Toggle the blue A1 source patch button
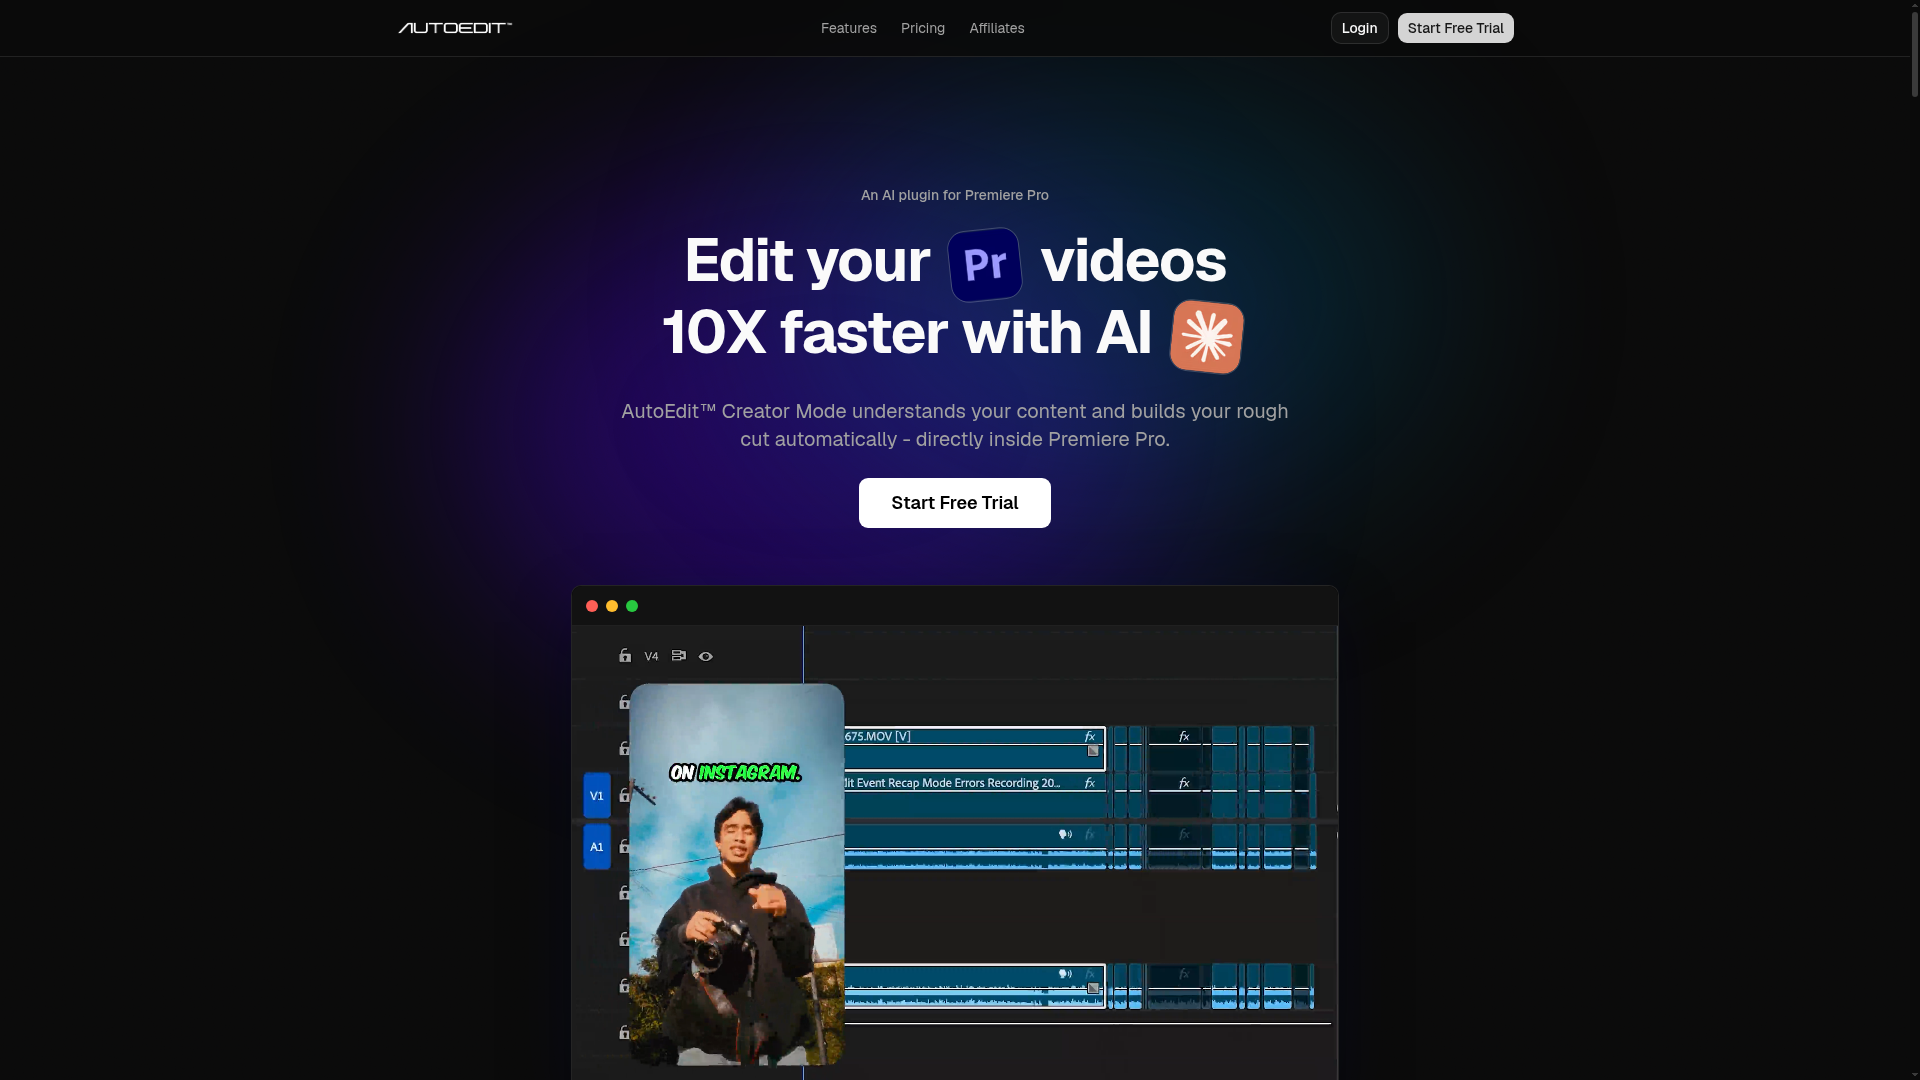The height and width of the screenshot is (1080, 1920). tap(597, 847)
